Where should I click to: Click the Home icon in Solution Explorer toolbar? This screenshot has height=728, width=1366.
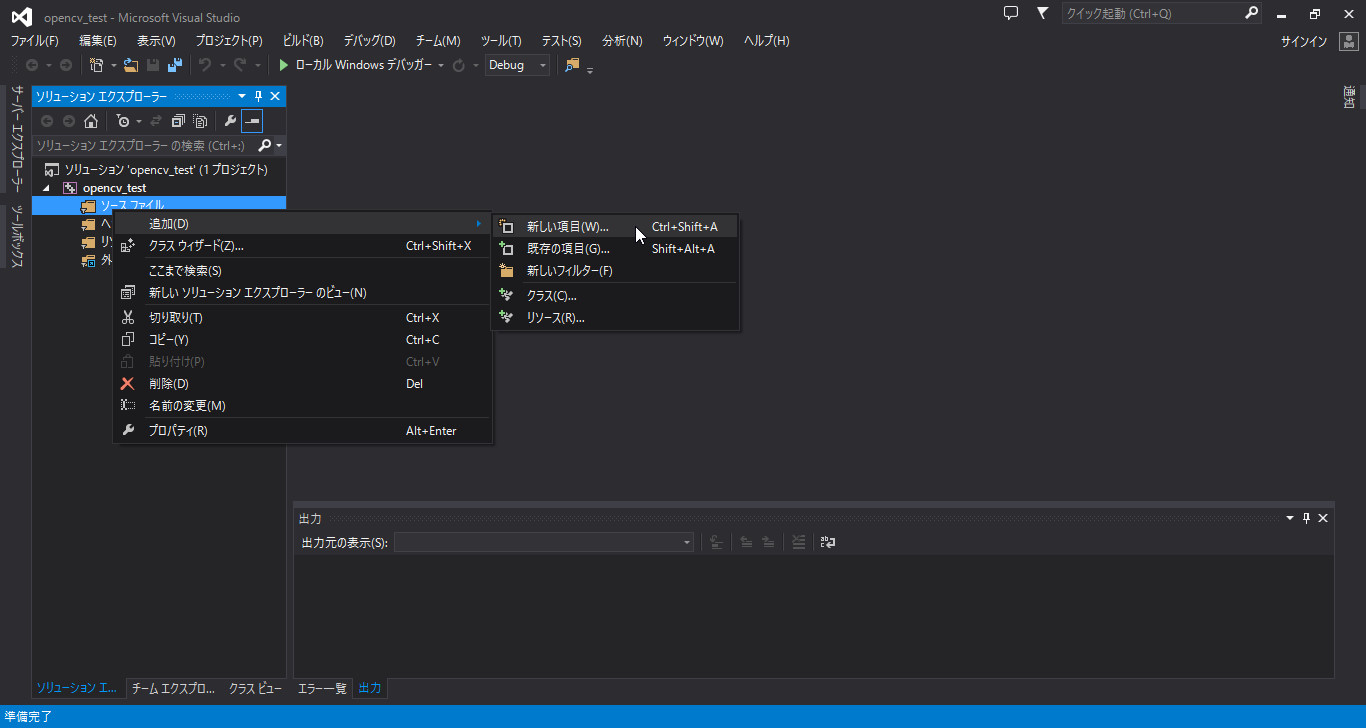(92, 121)
